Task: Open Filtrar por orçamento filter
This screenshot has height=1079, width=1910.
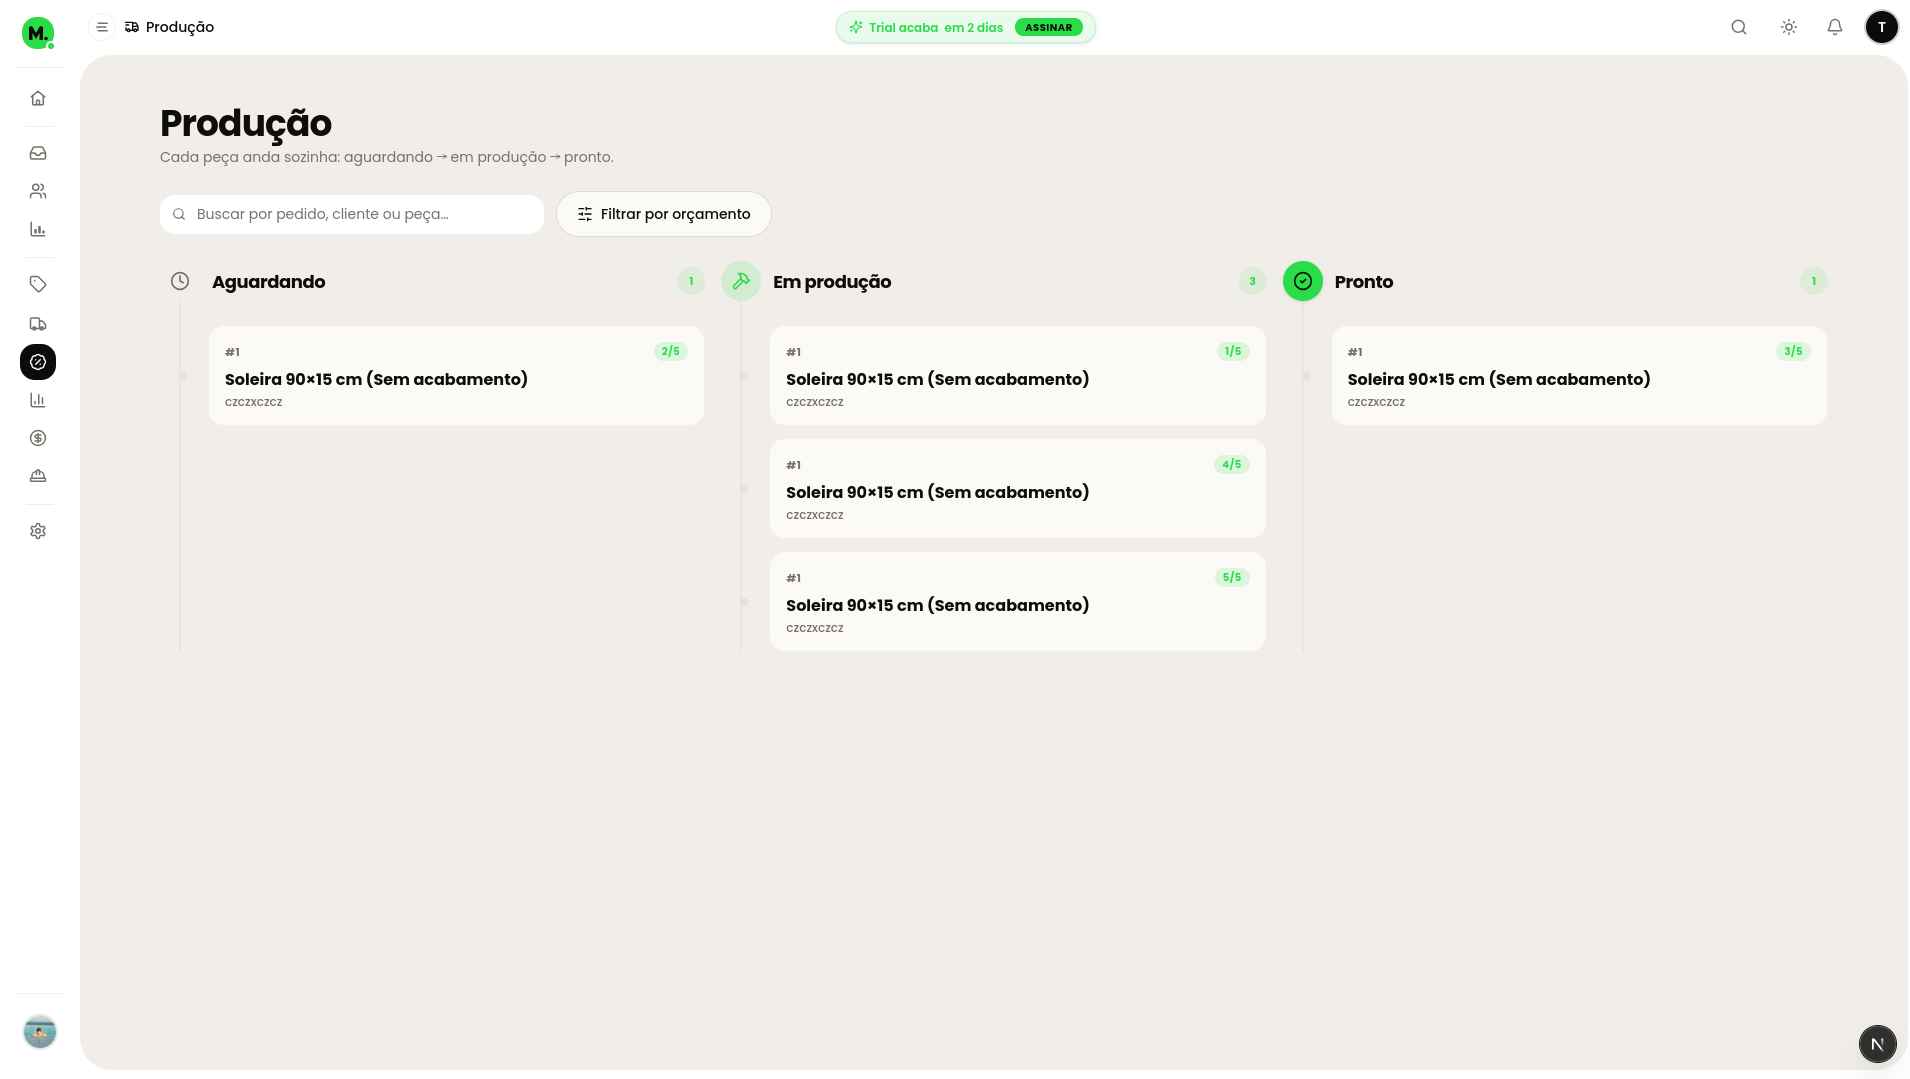Action: point(664,214)
